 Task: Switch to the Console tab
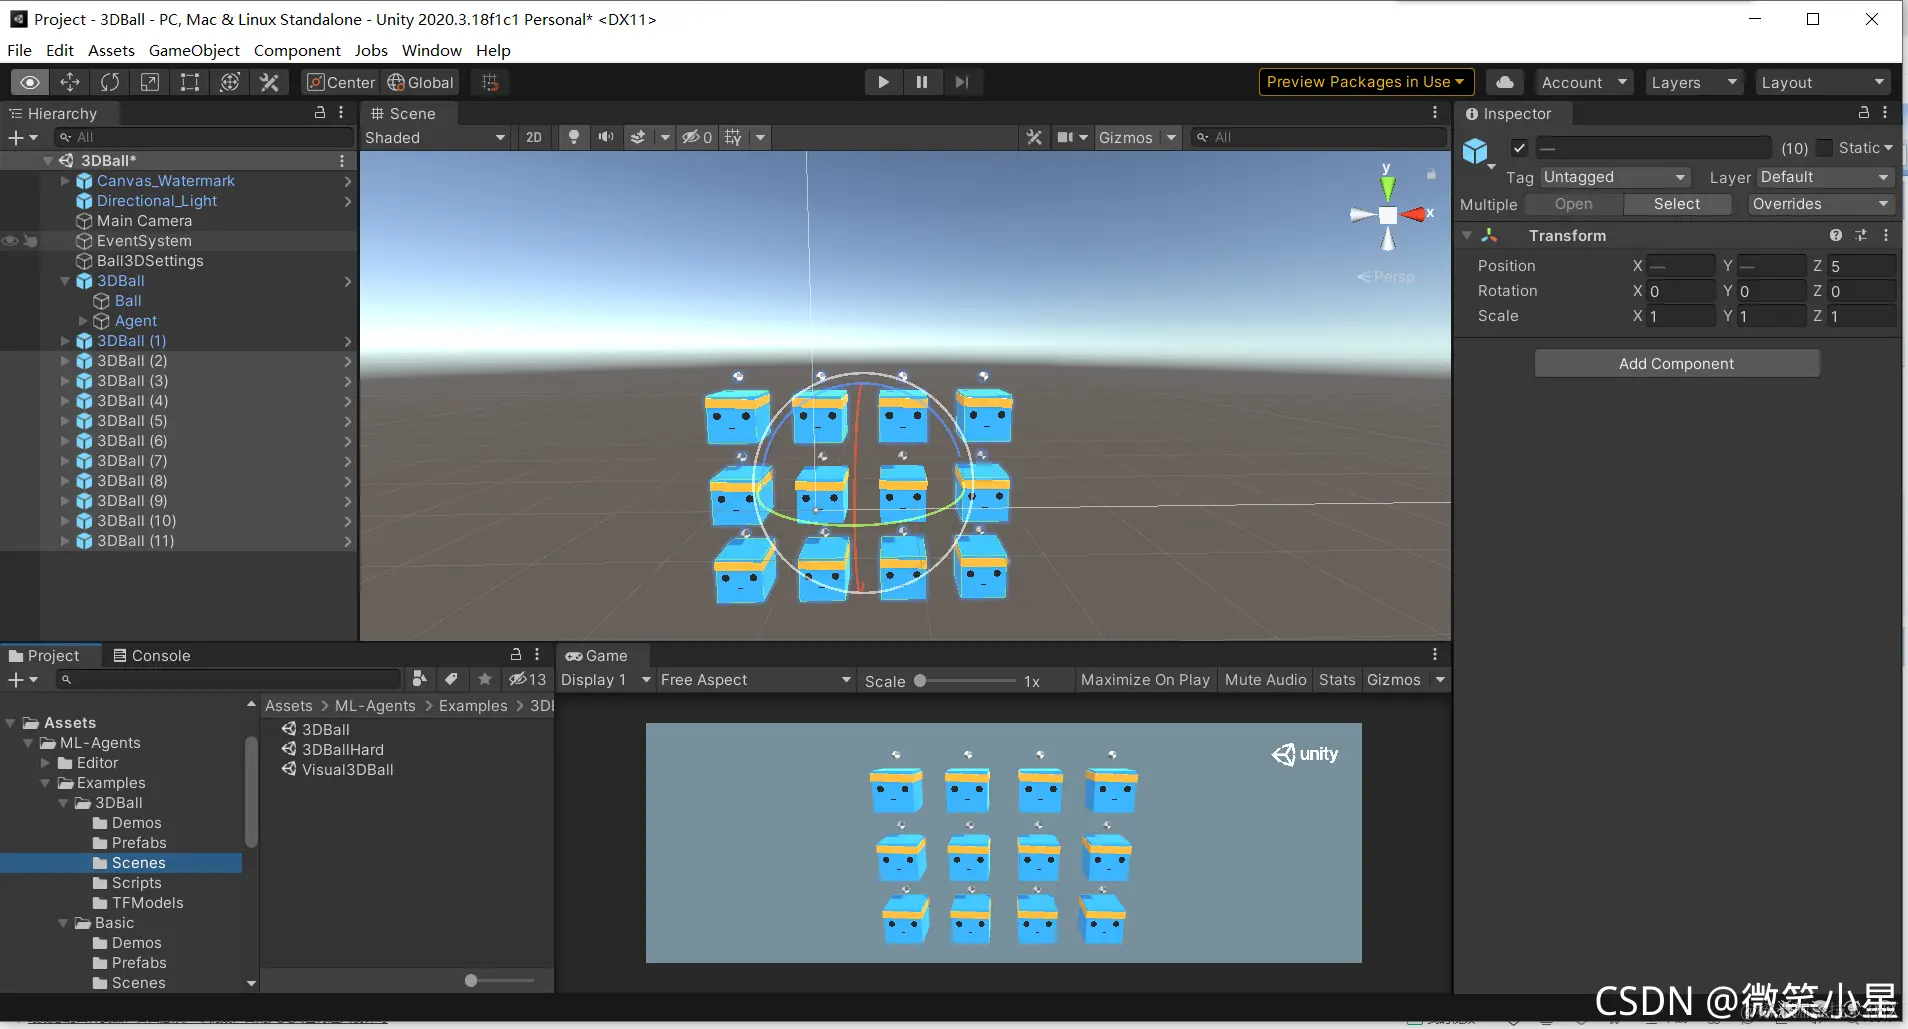(152, 655)
